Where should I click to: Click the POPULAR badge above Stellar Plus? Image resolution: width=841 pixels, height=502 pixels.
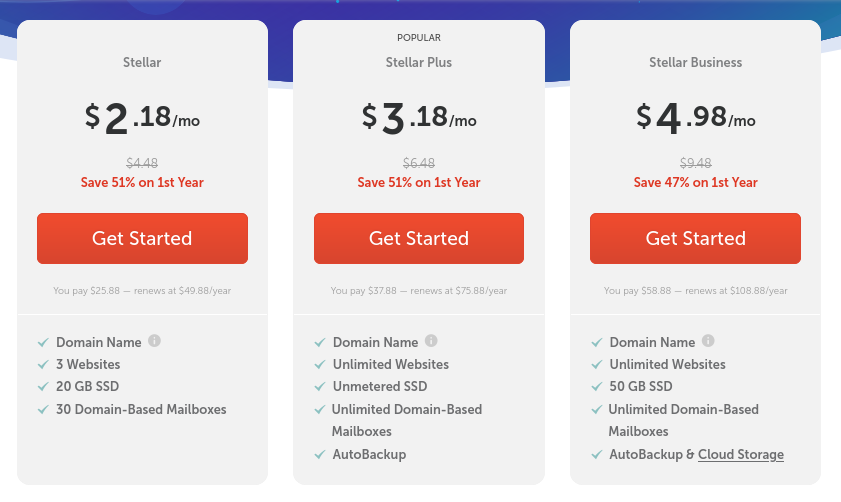[x=419, y=38]
